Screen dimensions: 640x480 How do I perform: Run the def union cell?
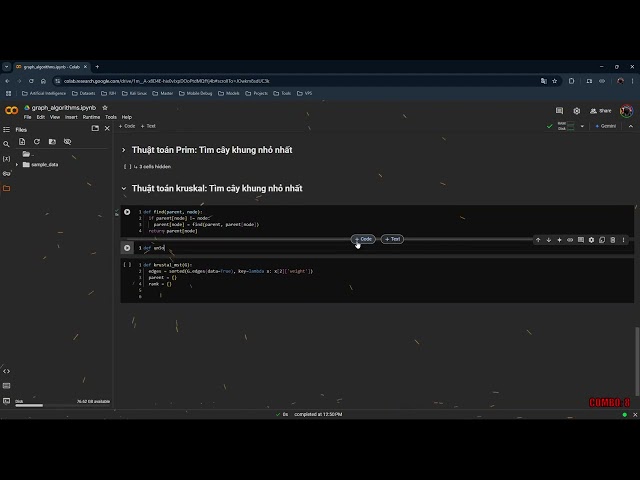point(127,248)
